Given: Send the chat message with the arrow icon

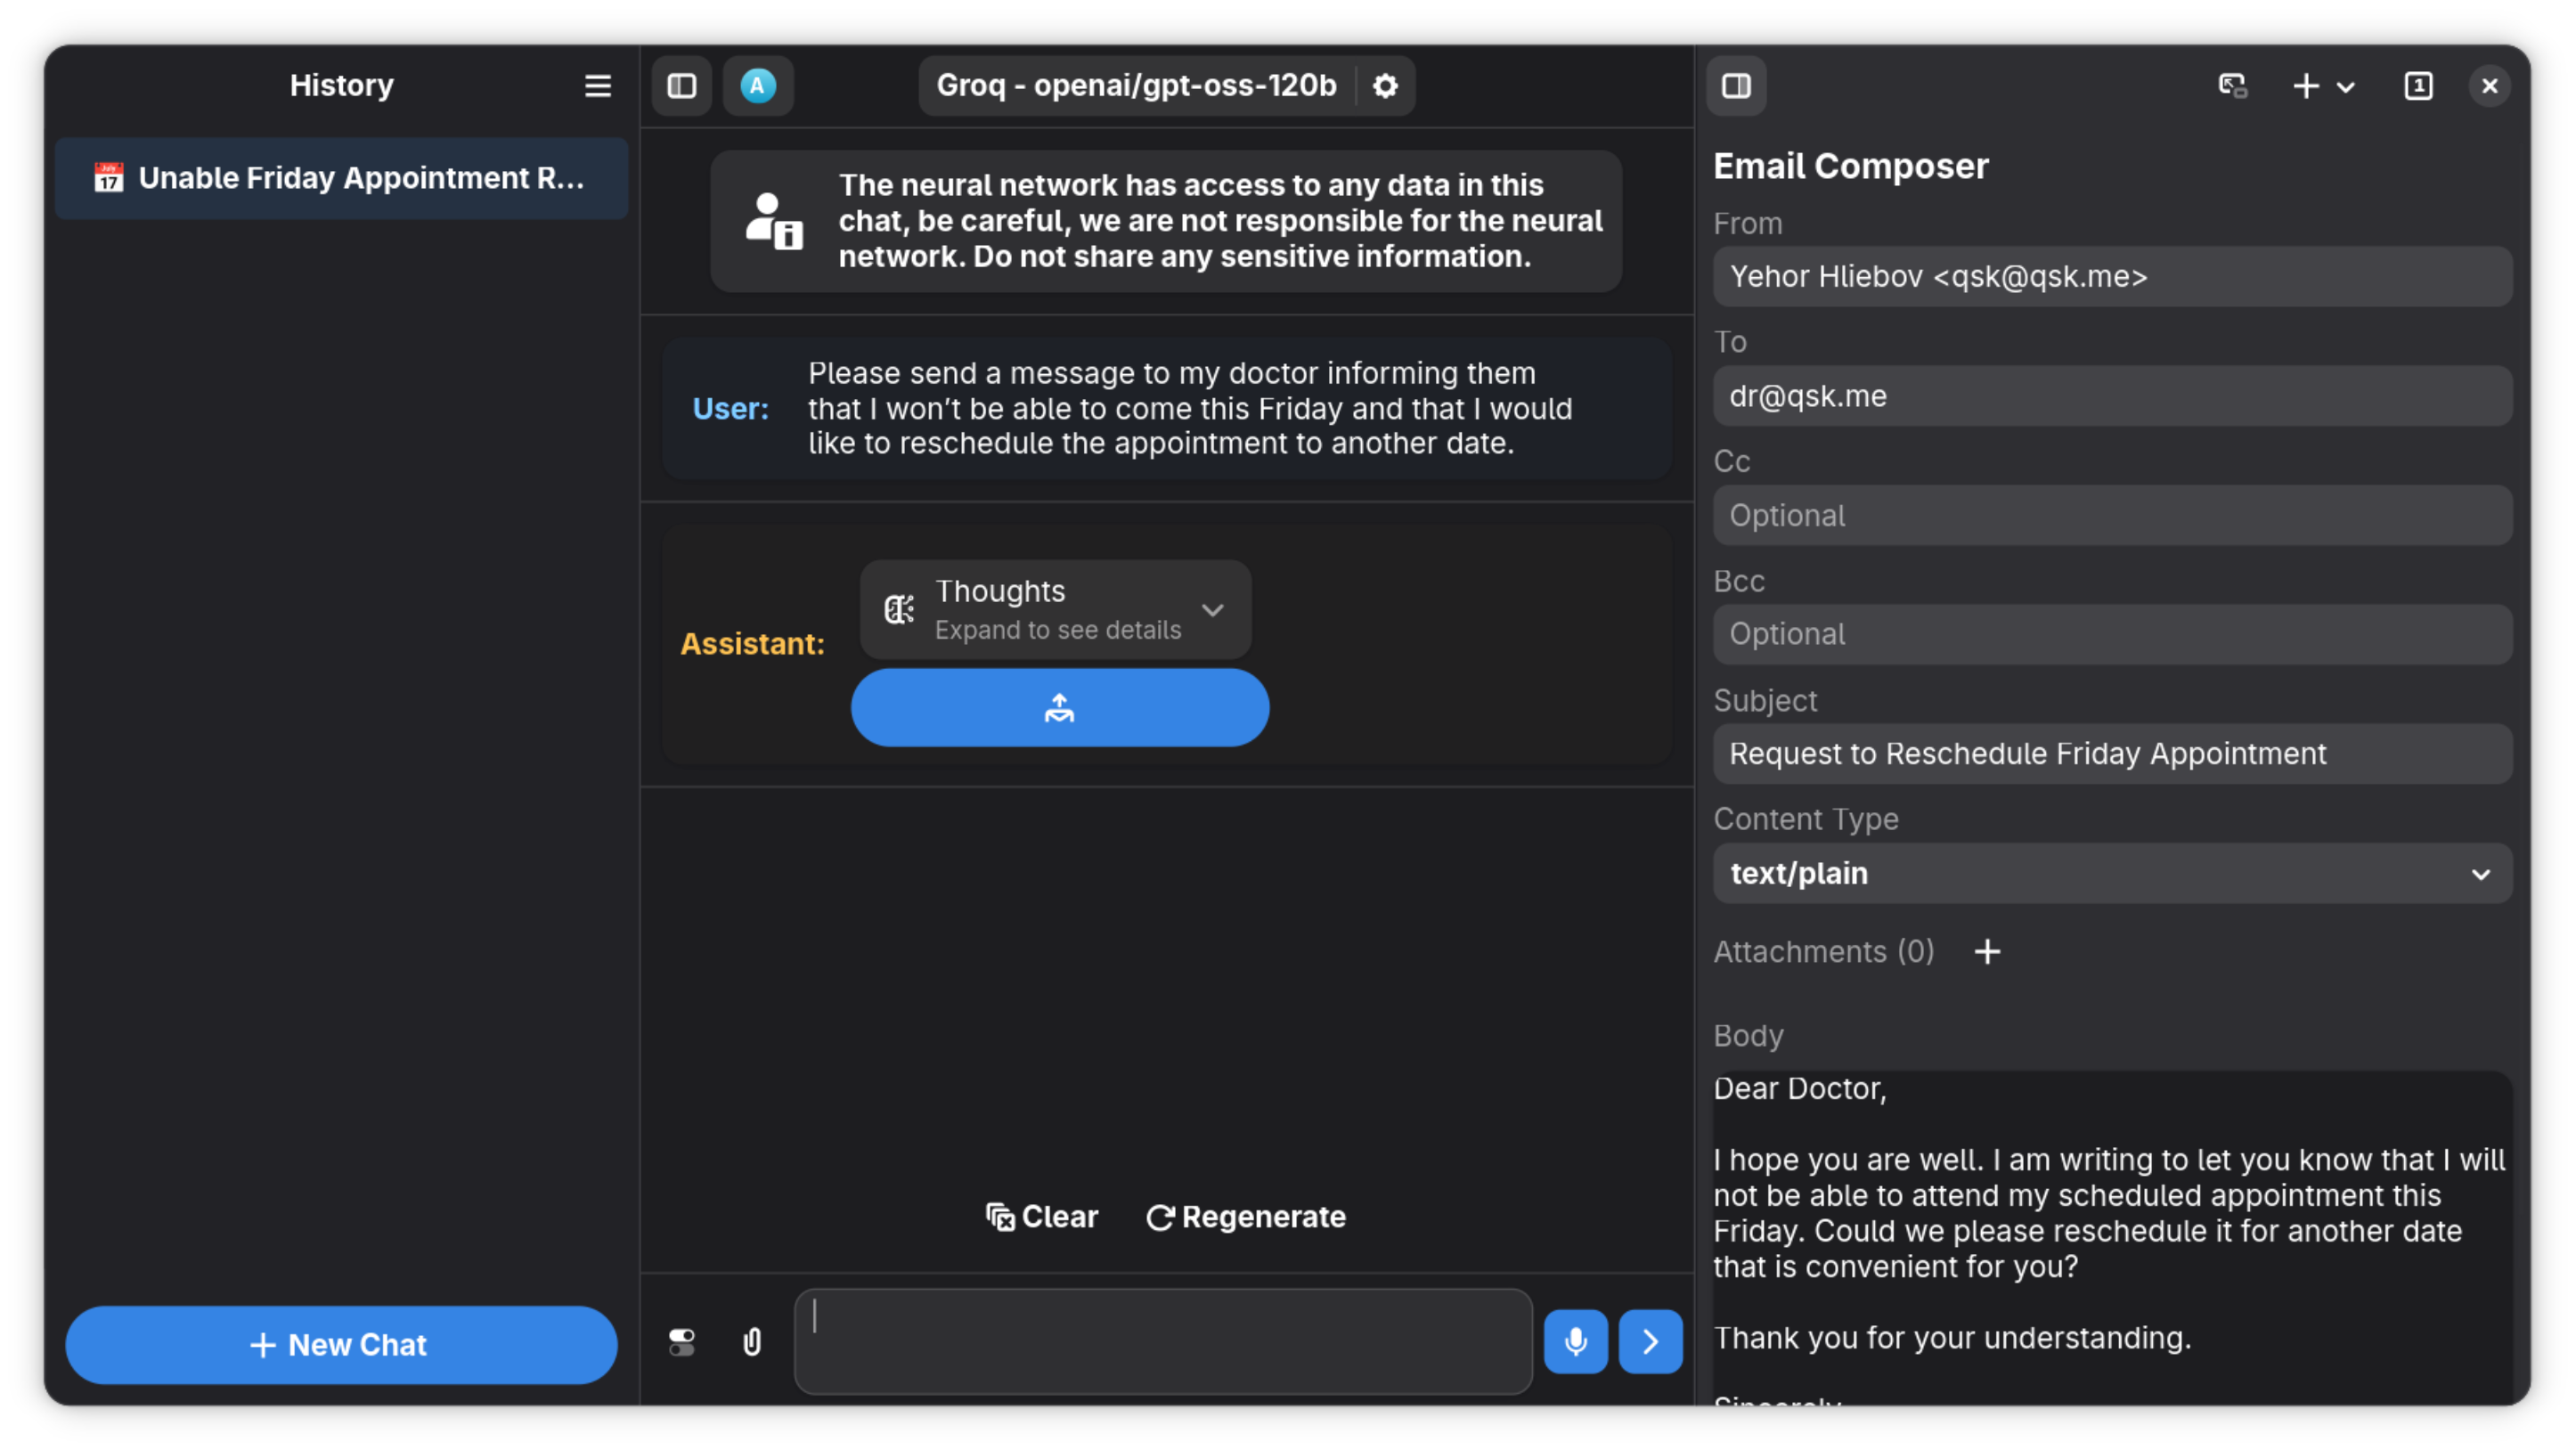Looking at the screenshot, I should [1649, 1342].
